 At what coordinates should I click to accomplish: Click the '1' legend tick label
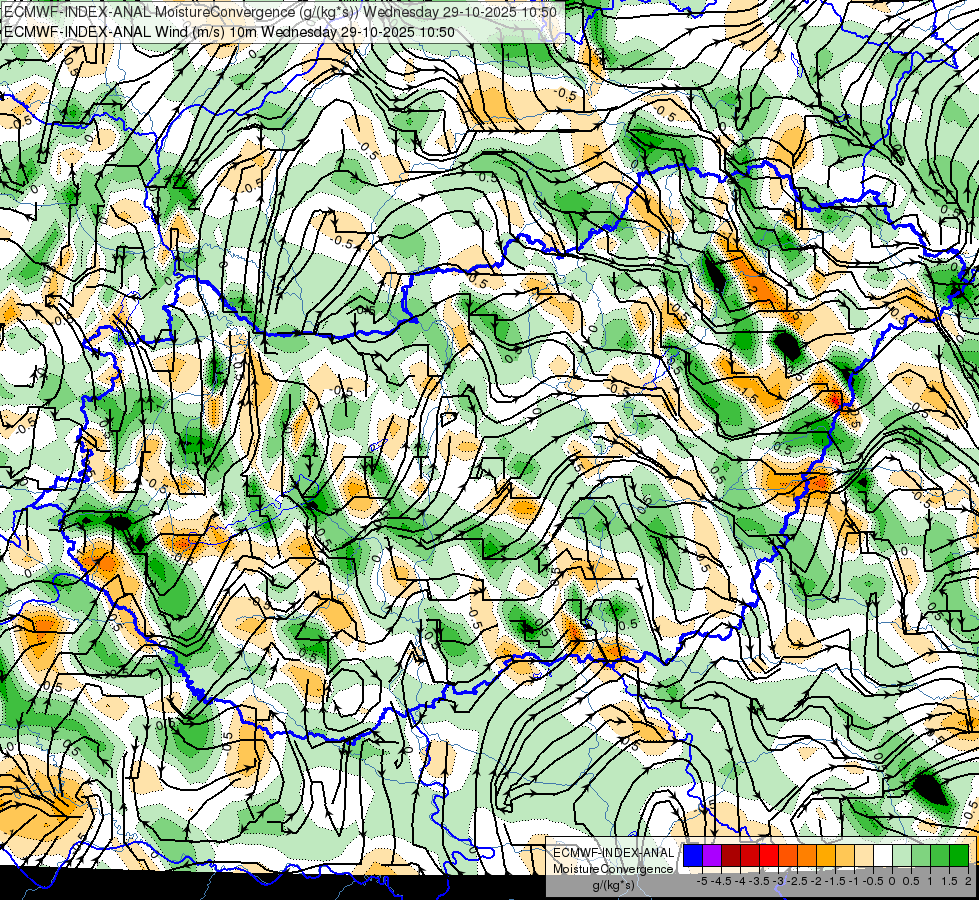coord(930,881)
